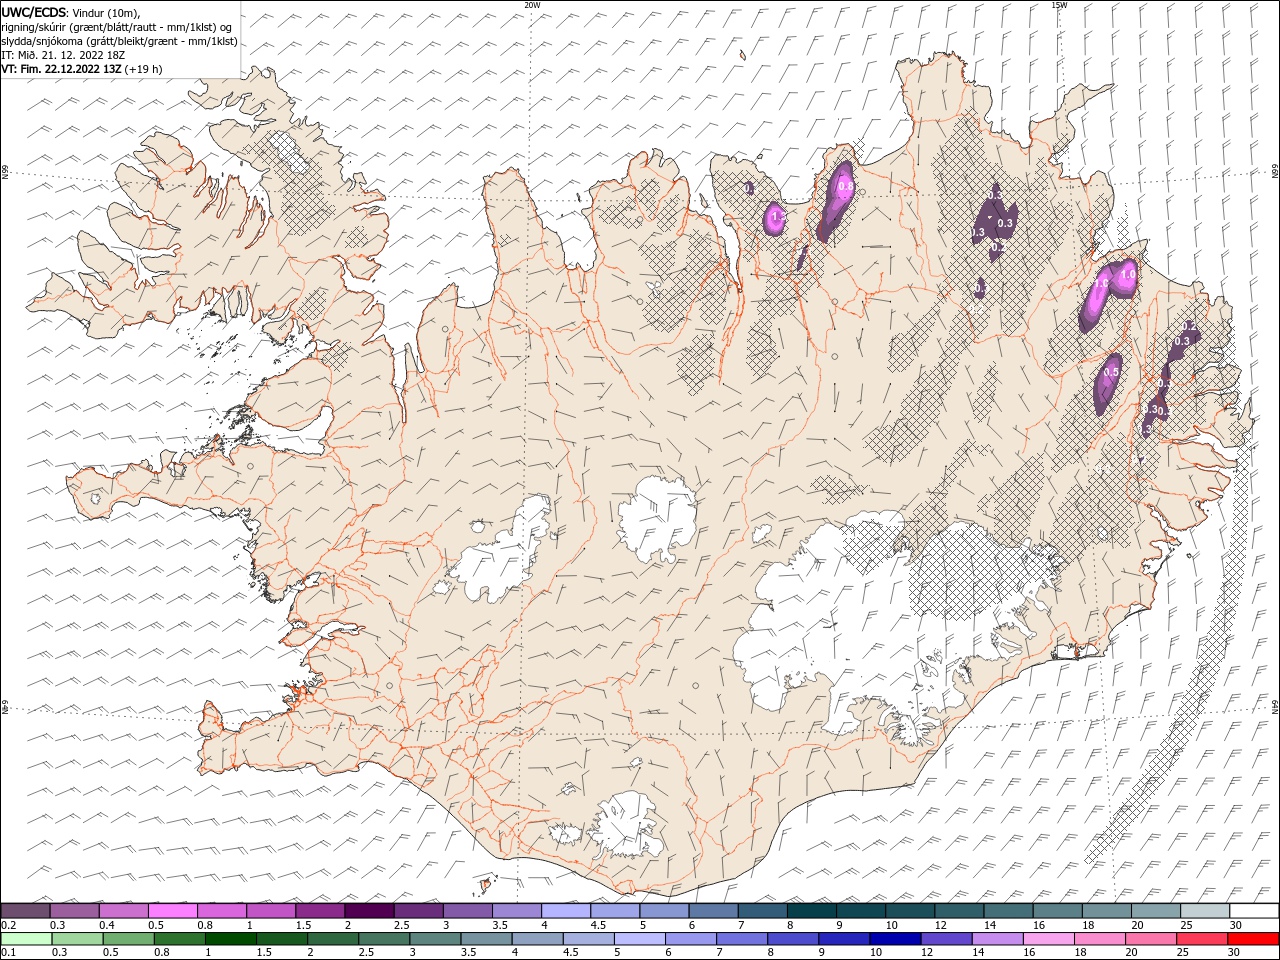This screenshot has height=960, width=1280.
Task: Top legend row: white swatch after 30
Action: click(1254, 910)
